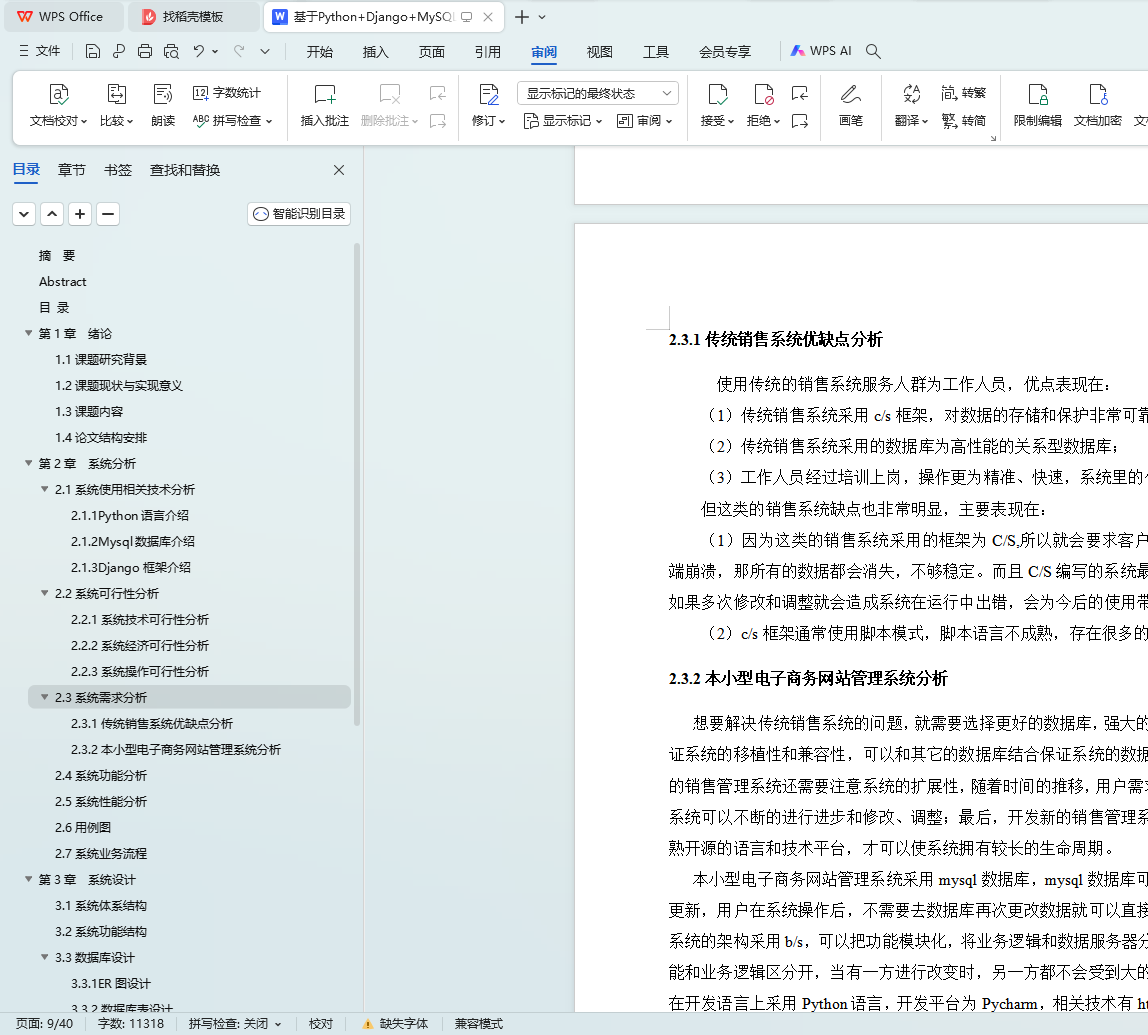1148x1035 pixels.
Task: Click 文档加密 encrypt document
Action: tap(1097, 105)
